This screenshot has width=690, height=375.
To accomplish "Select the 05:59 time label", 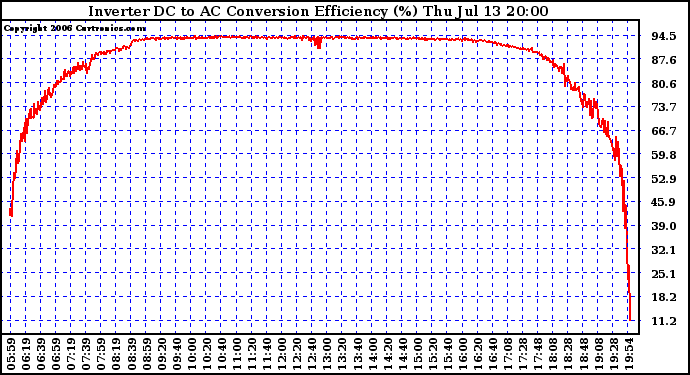I will (x=11, y=354).
